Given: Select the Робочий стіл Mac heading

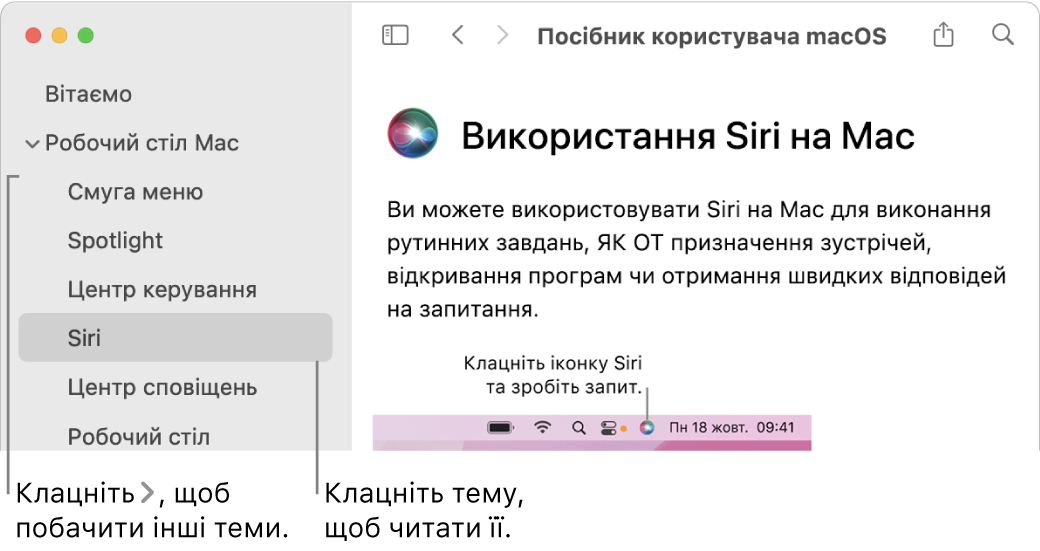Looking at the screenshot, I should tap(142, 143).
